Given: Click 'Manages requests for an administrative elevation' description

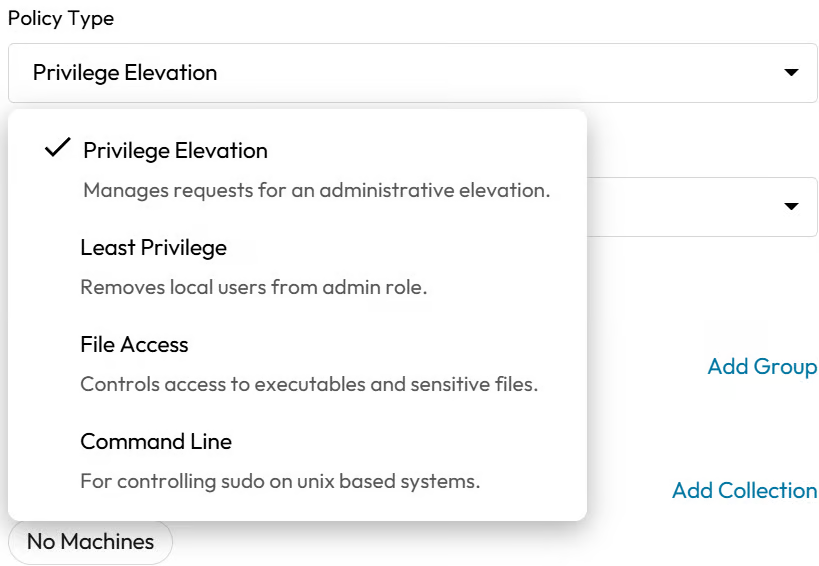Looking at the screenshot, I should pos(316,190).
